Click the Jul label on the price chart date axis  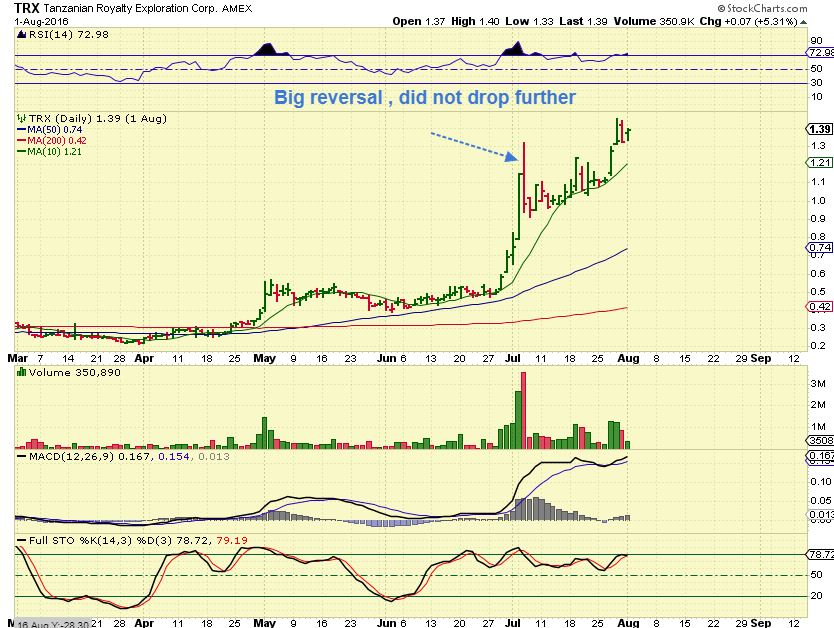coord(513,358)
